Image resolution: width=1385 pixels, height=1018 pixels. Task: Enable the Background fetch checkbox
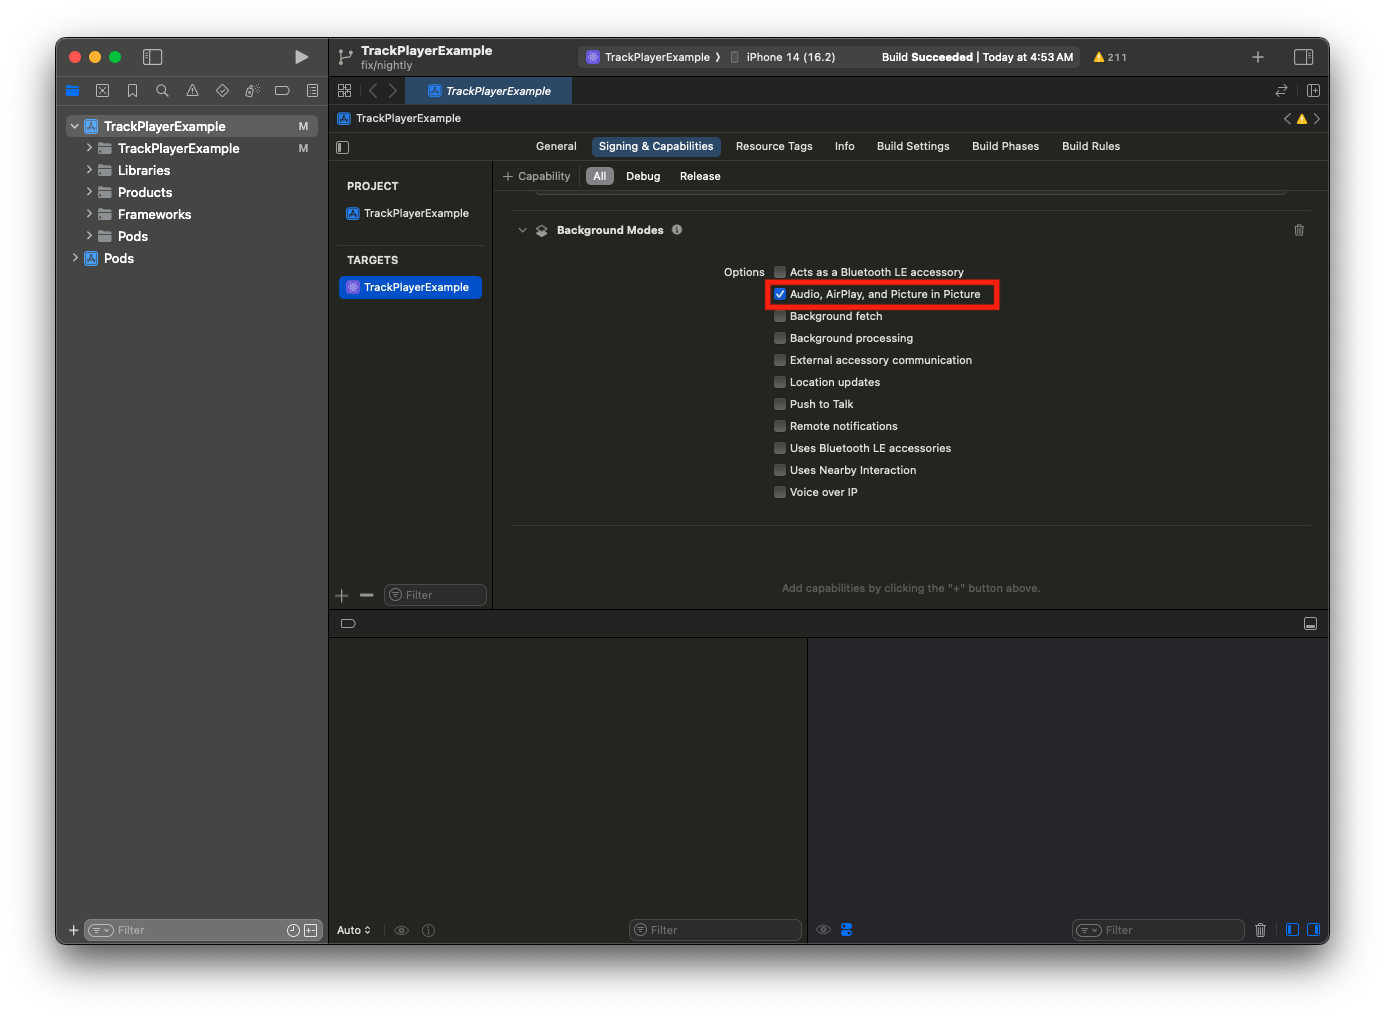point(780,316)
